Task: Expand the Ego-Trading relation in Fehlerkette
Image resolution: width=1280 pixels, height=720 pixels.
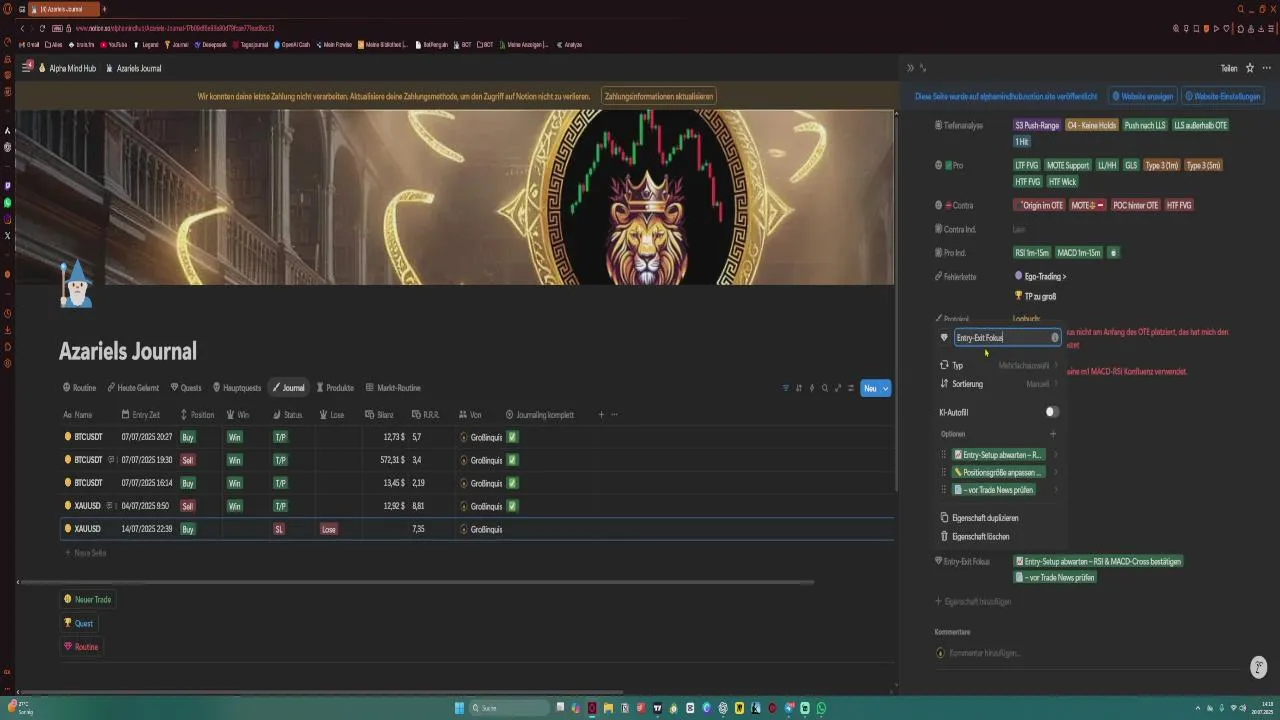Action: pyautogui.click(x=1040, y=276)
